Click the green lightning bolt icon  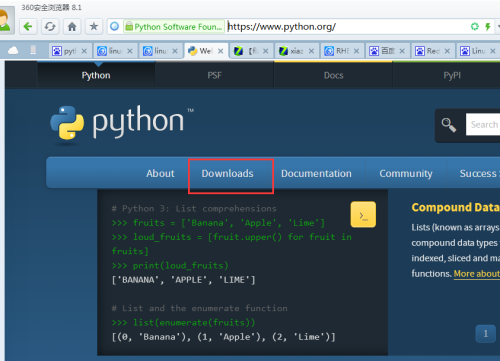(x=488, y=27)
